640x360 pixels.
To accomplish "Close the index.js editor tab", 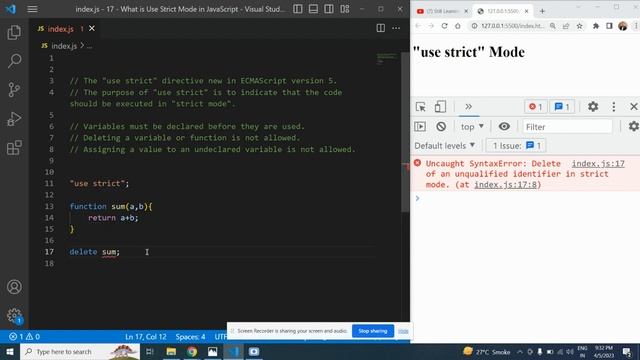I will [92, 28].
